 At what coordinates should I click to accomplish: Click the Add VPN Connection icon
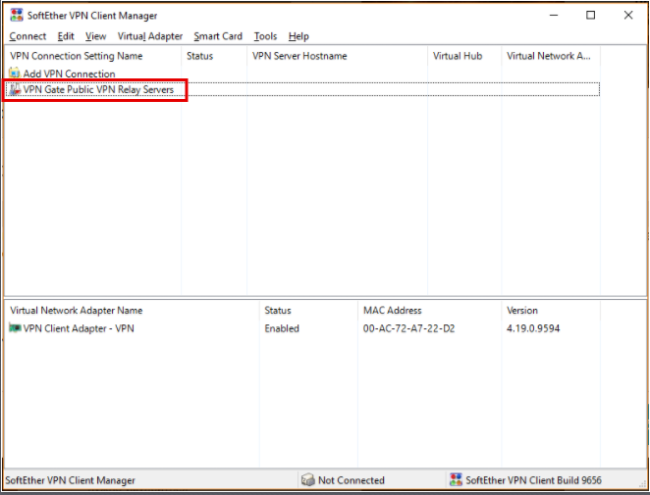[x=15, y=73]
